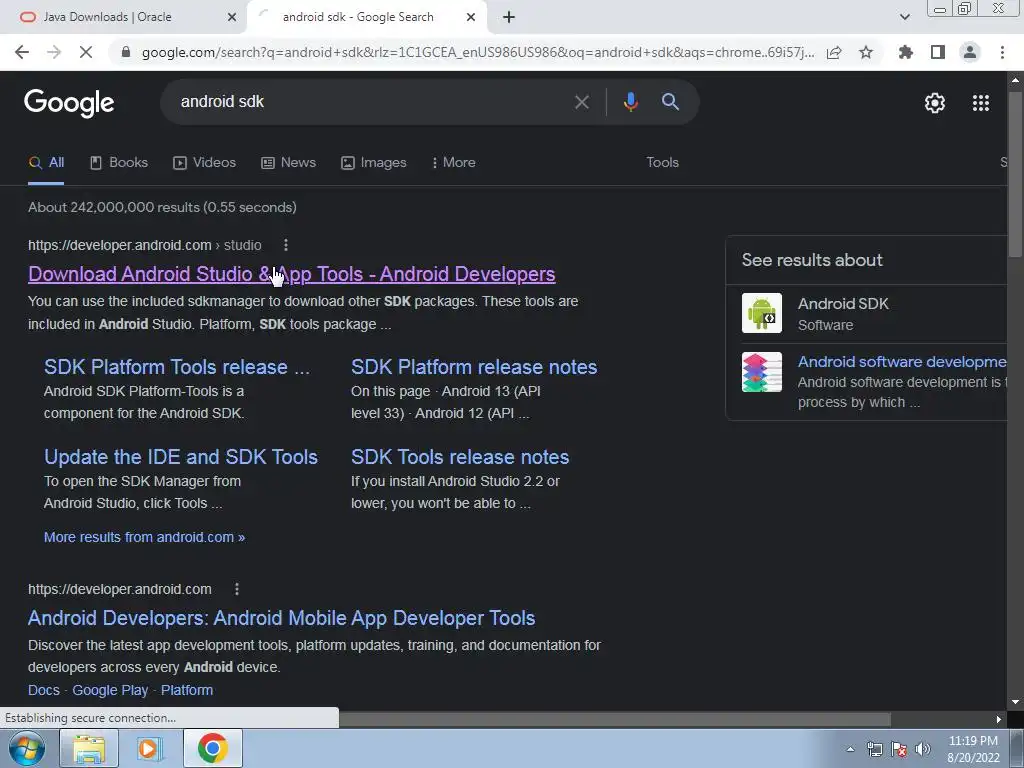This screenshot has width=1024, height=768.
Task: Open the Extensions puzzle icon
Action: [x=906, y=52]
